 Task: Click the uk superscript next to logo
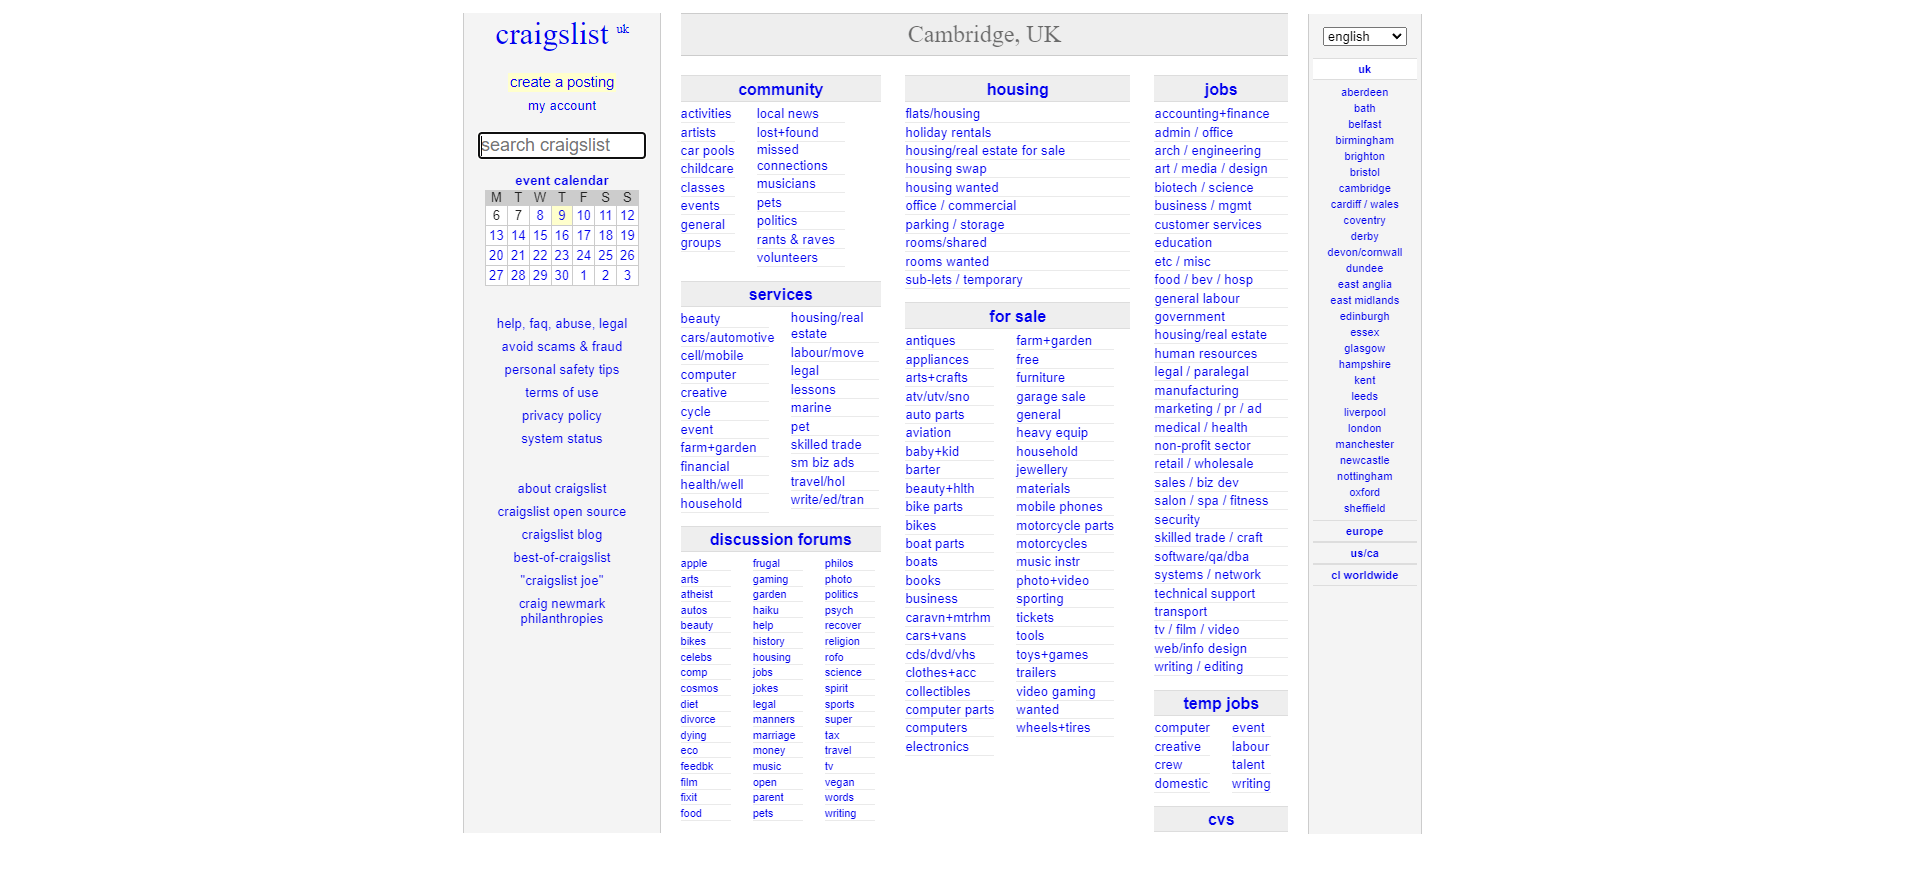pos(623,29)
